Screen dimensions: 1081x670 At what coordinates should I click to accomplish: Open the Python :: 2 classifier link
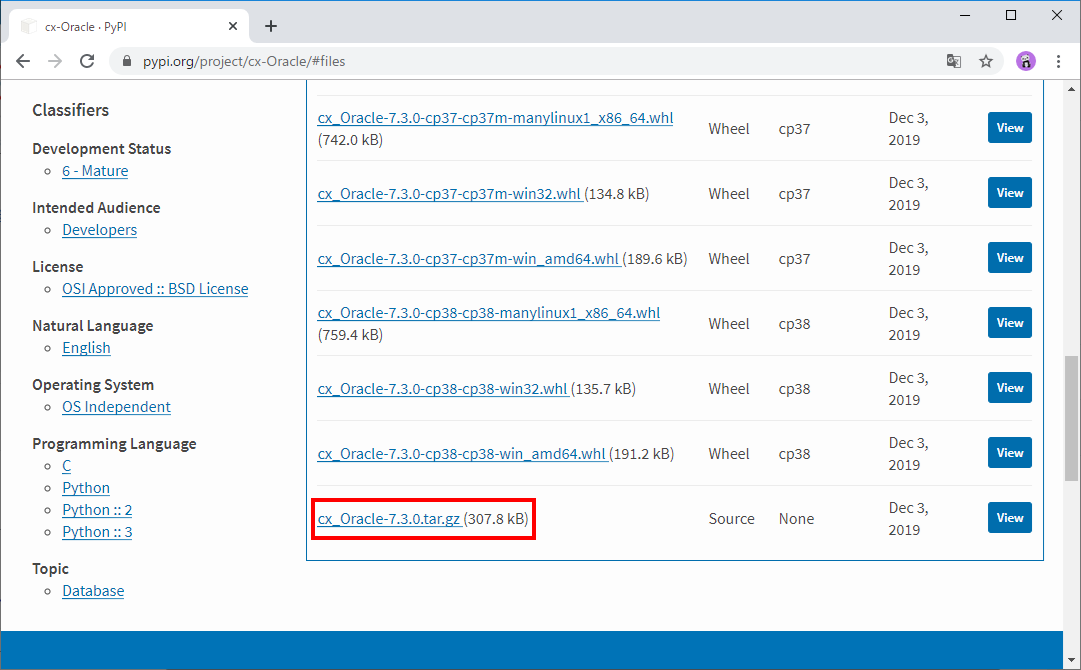pyautogui.click(x=97, y=510)
